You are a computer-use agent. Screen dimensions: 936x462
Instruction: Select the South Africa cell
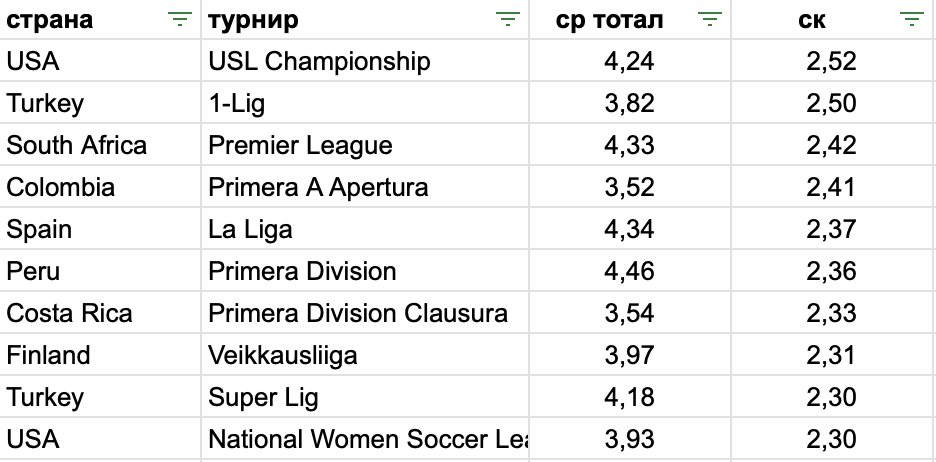pyautogui.click(x=100, y=145)
